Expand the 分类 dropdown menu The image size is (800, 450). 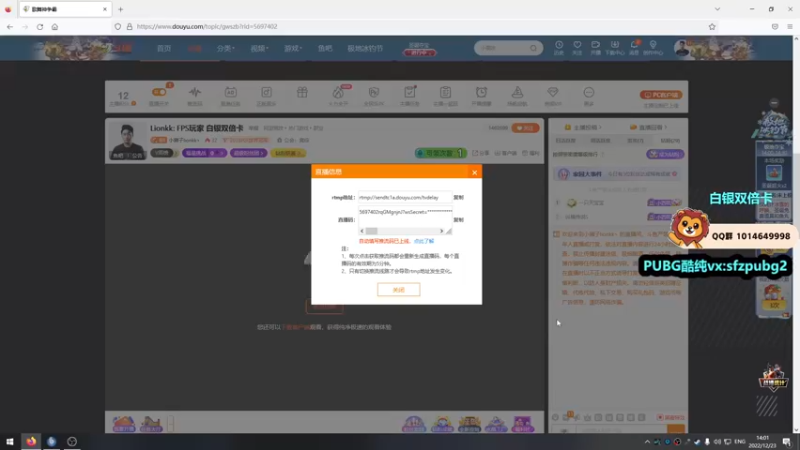click(226, 48)
